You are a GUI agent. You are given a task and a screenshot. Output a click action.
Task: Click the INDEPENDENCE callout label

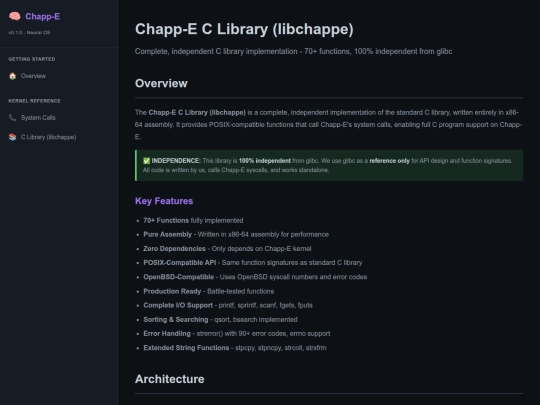(x=176, y=161)
